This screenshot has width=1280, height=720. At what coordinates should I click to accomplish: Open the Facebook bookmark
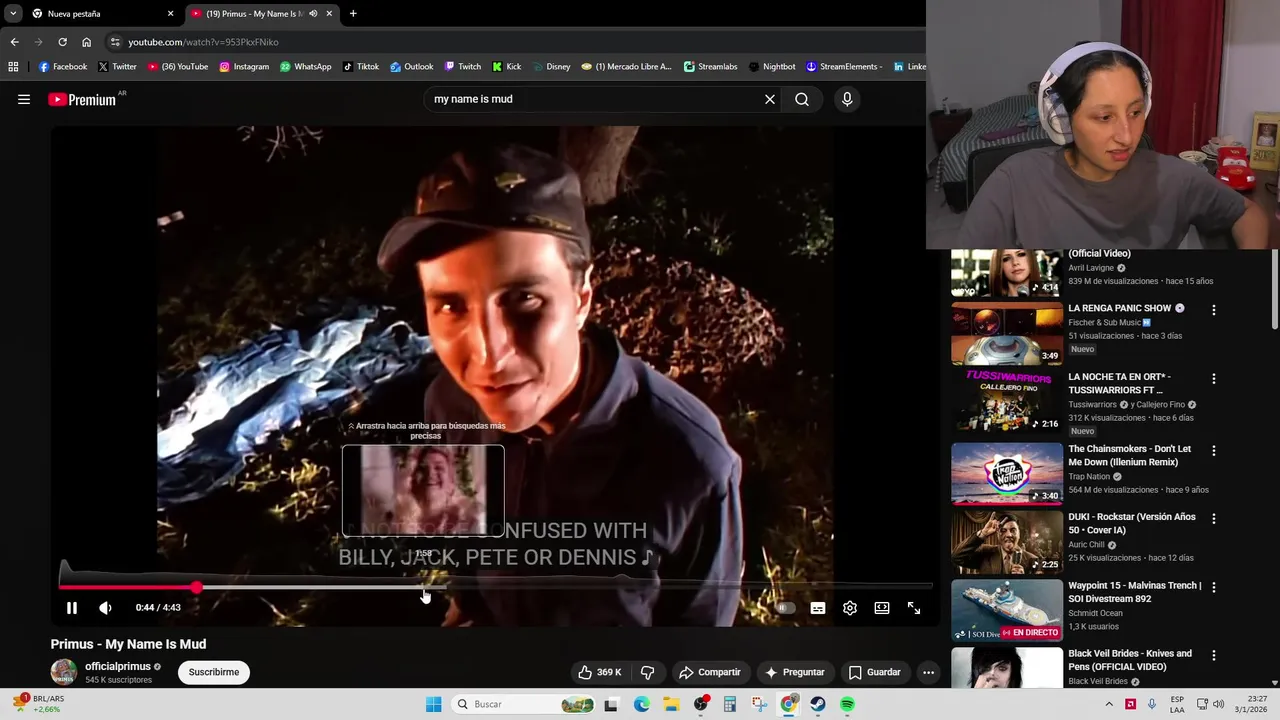coord(63,67)
